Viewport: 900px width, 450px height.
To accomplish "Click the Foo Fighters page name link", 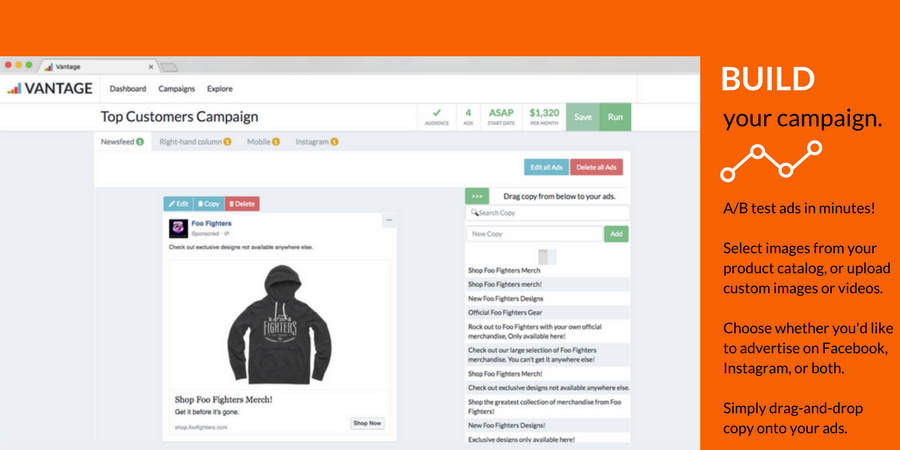I will (x=212, y=223).
